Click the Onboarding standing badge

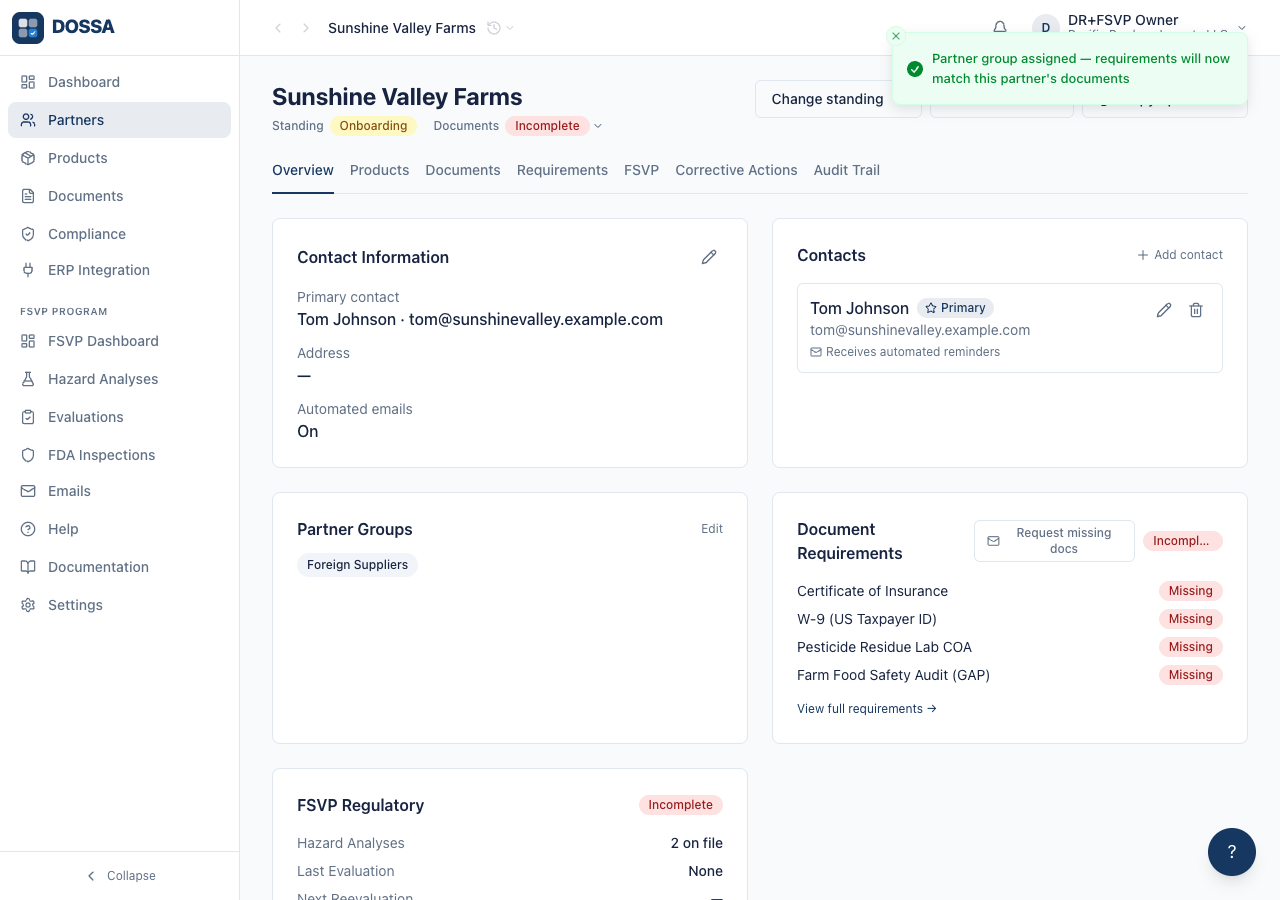(373, 126)
